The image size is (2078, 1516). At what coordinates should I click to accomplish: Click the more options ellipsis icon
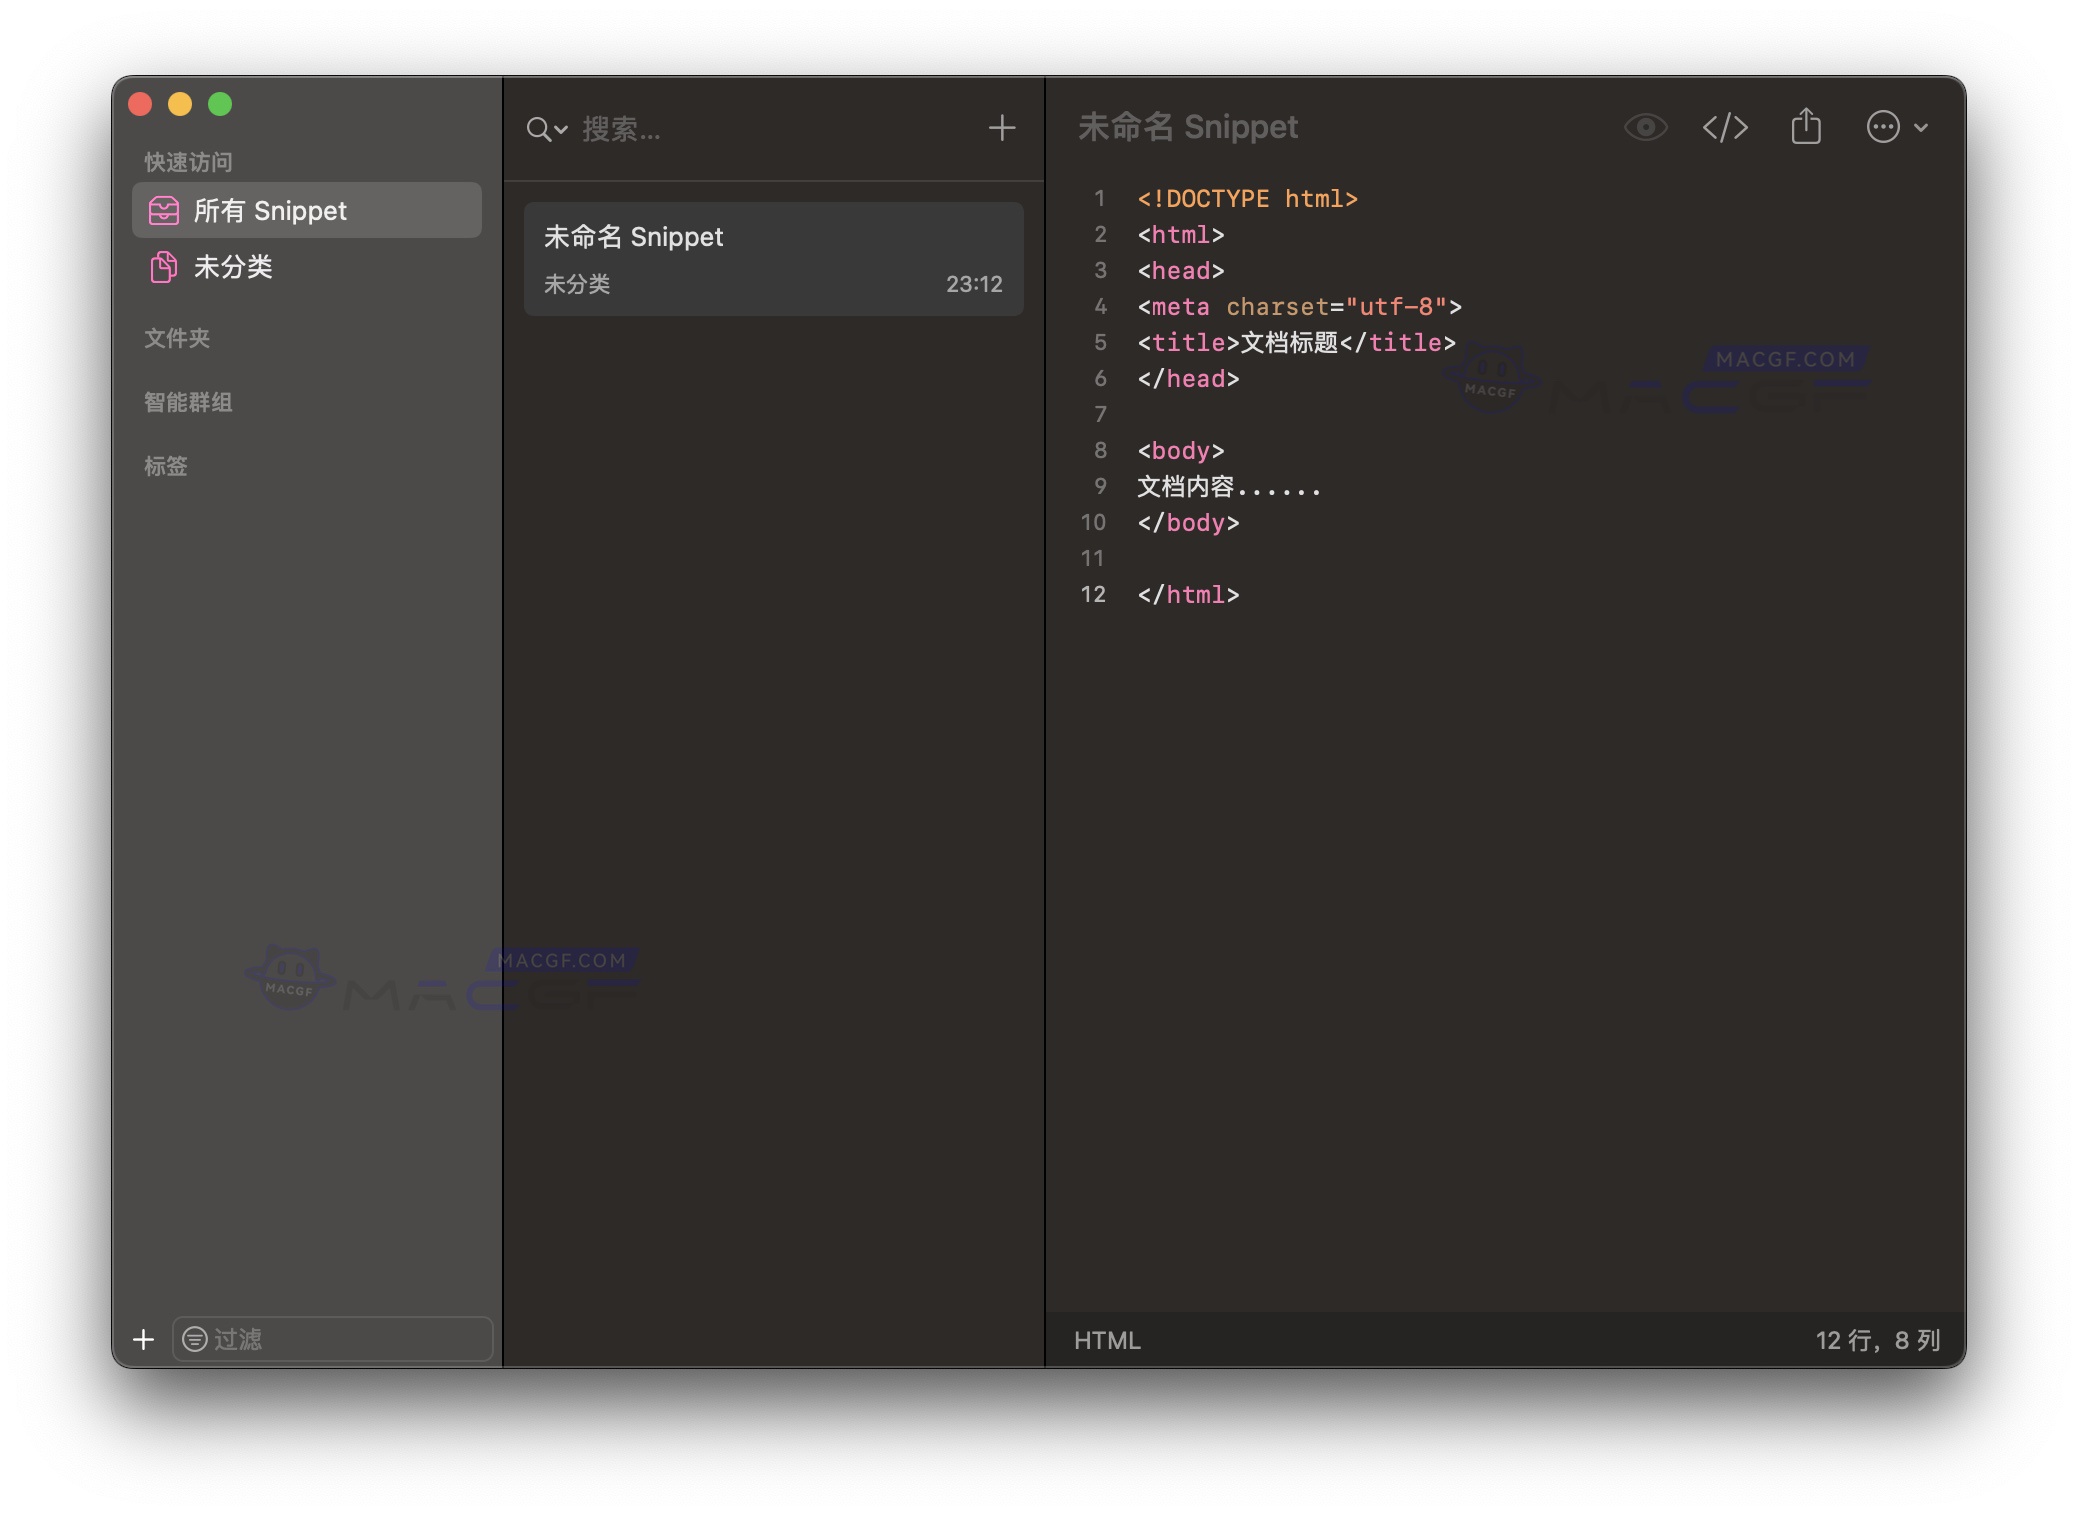1884,127
